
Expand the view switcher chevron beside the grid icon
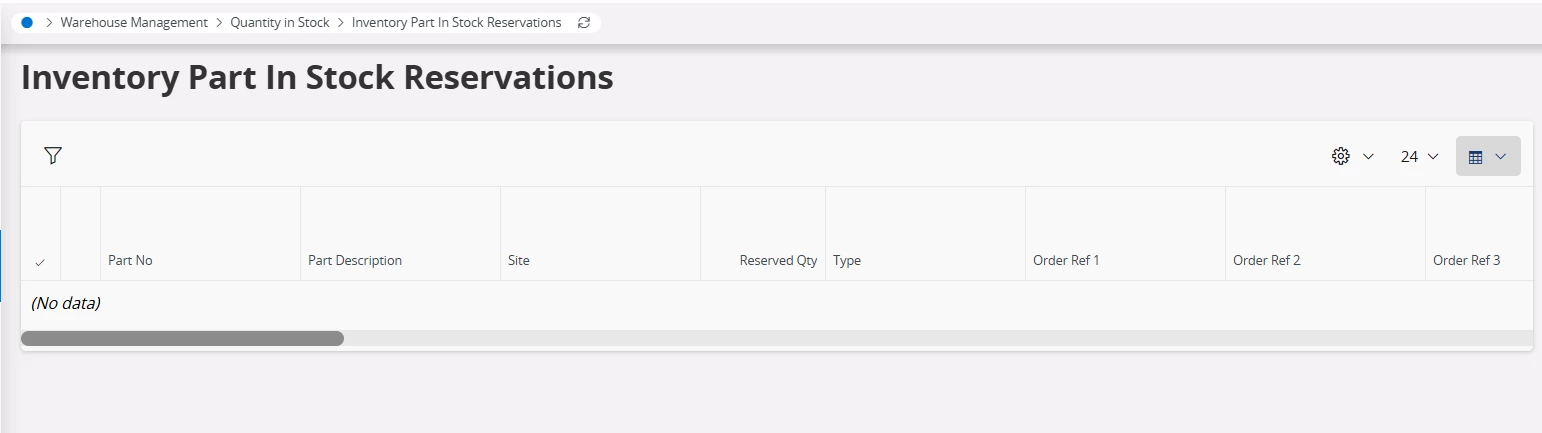click(1501, 156)
